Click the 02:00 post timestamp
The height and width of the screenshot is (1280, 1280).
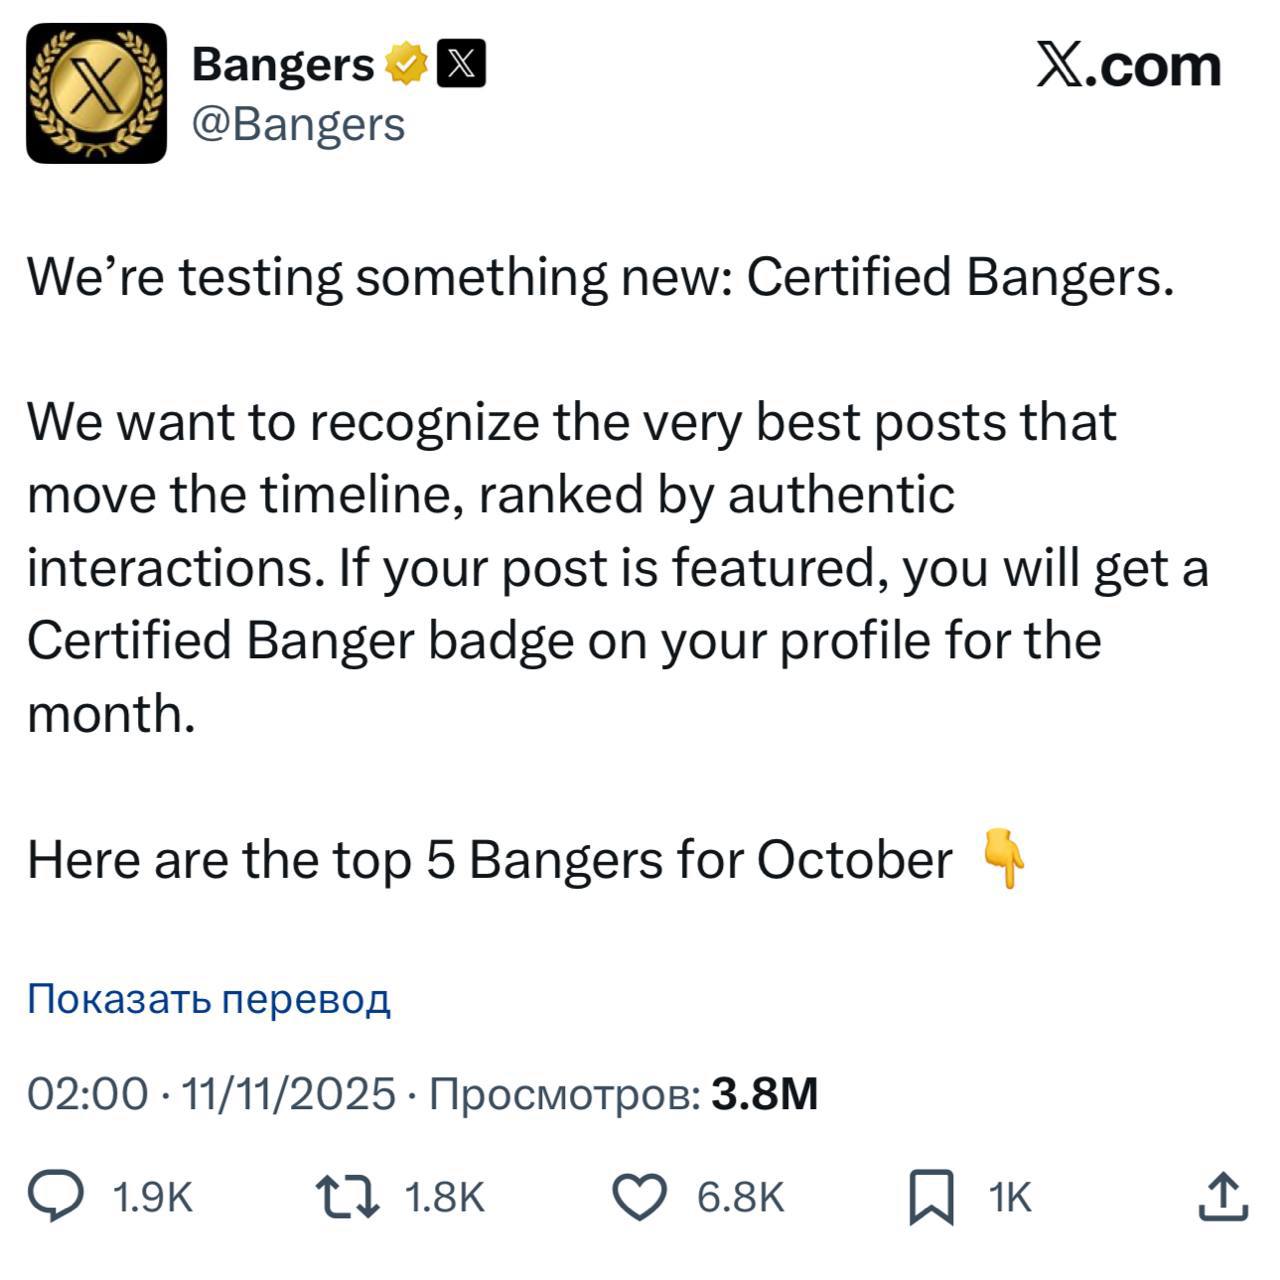[88, 1094]
